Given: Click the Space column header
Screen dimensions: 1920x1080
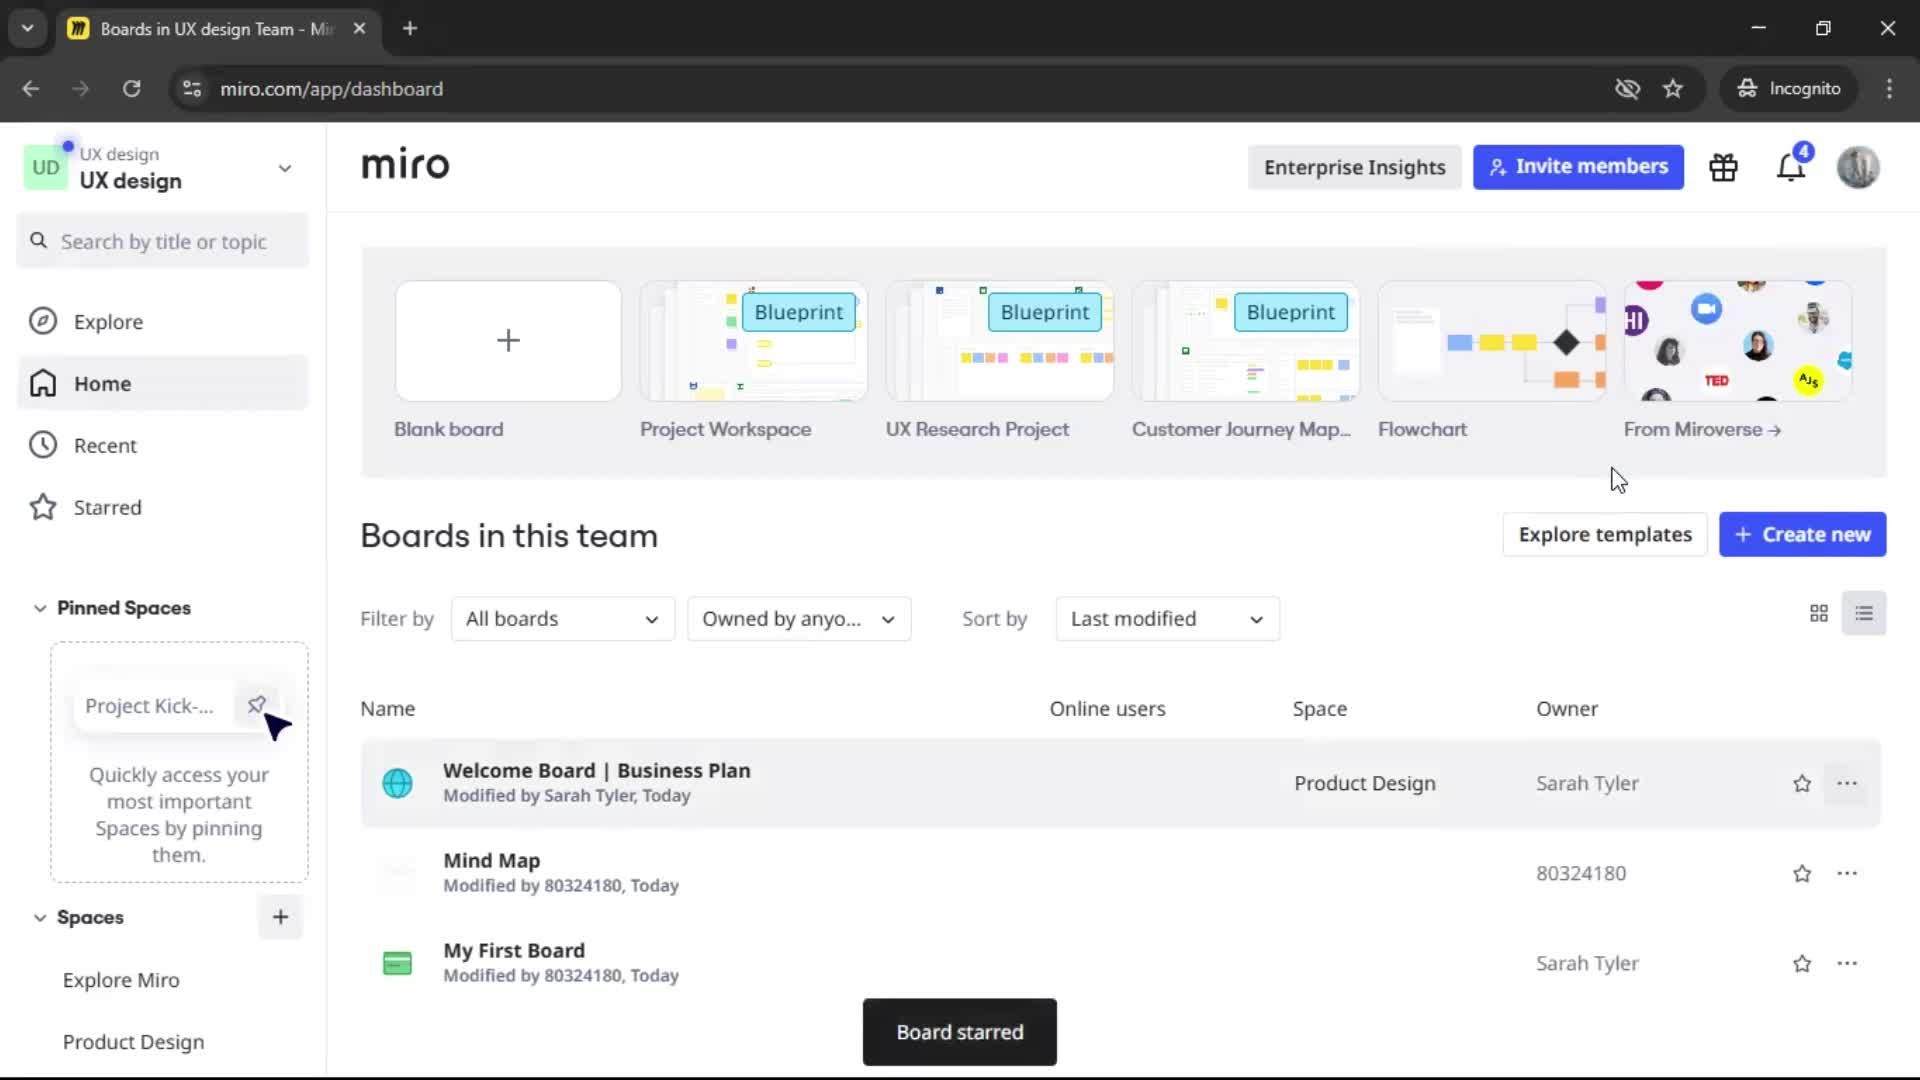Looking at the screenshot, I should [x=1319, y=709].
